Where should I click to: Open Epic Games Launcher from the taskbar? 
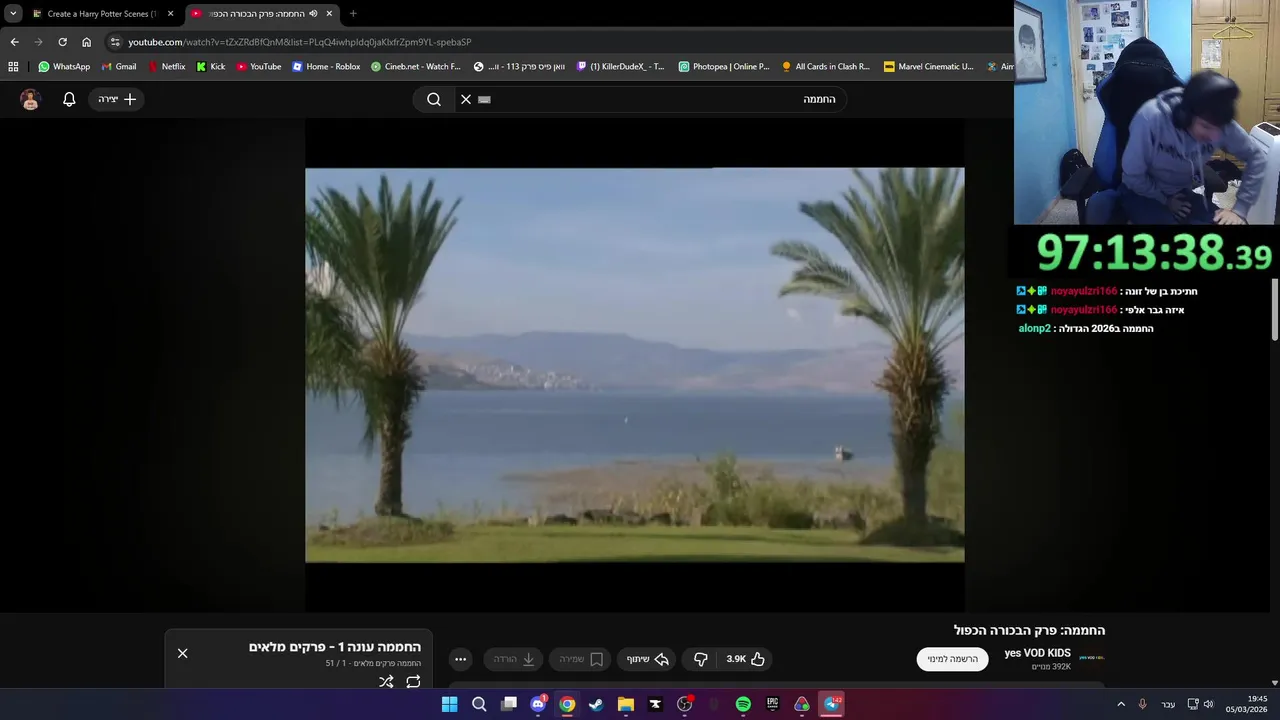coord(772,704)
